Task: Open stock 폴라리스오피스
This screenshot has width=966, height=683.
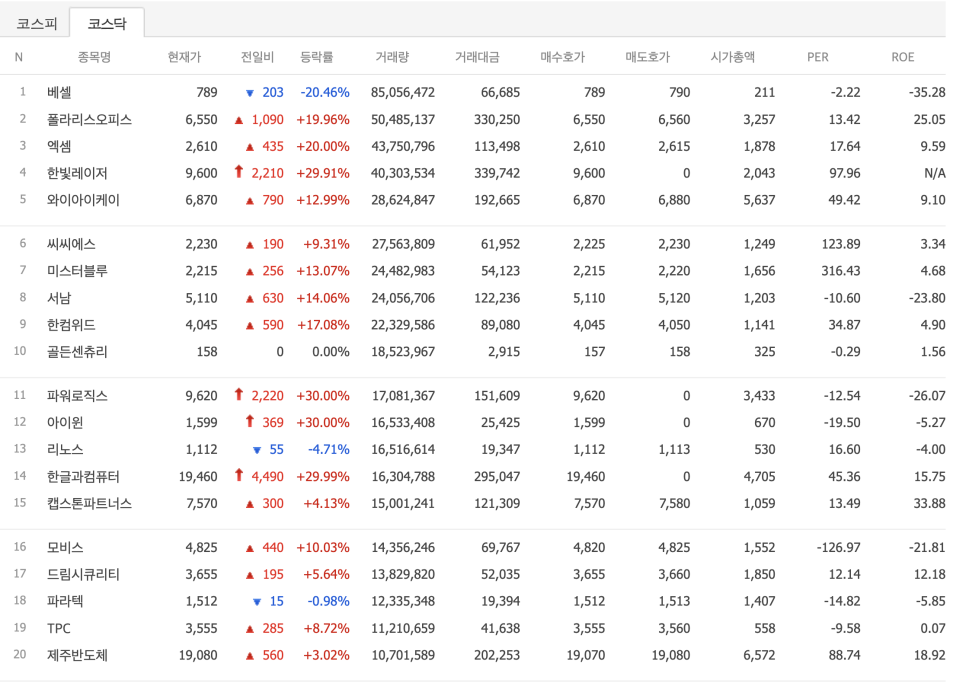Action: [89, 119]
